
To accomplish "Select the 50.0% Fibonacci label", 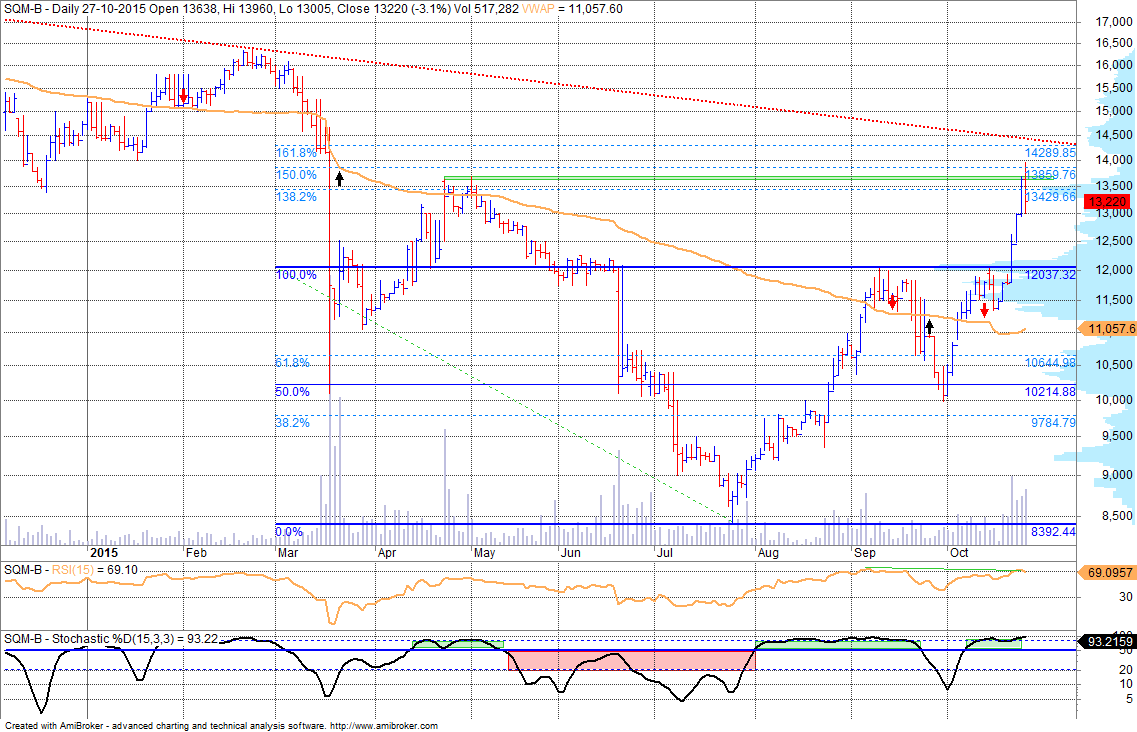I will click(x=293, y=392).
